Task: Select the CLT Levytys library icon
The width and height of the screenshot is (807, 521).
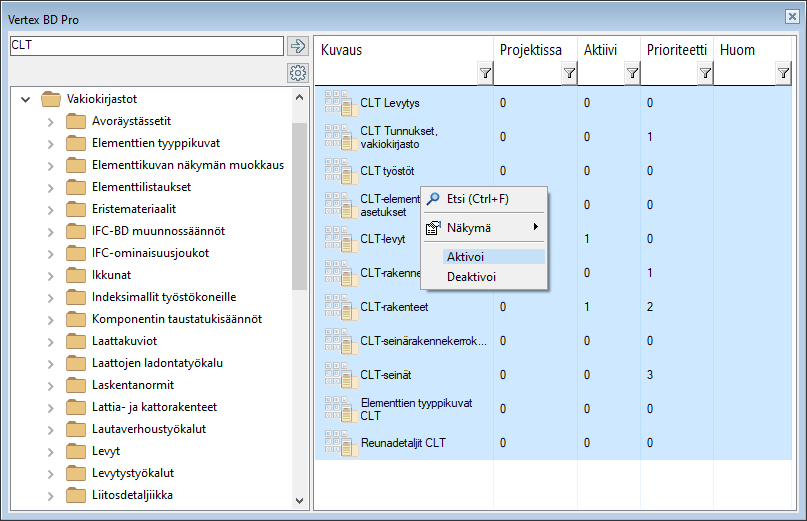Action: click(x=339, y=103)
